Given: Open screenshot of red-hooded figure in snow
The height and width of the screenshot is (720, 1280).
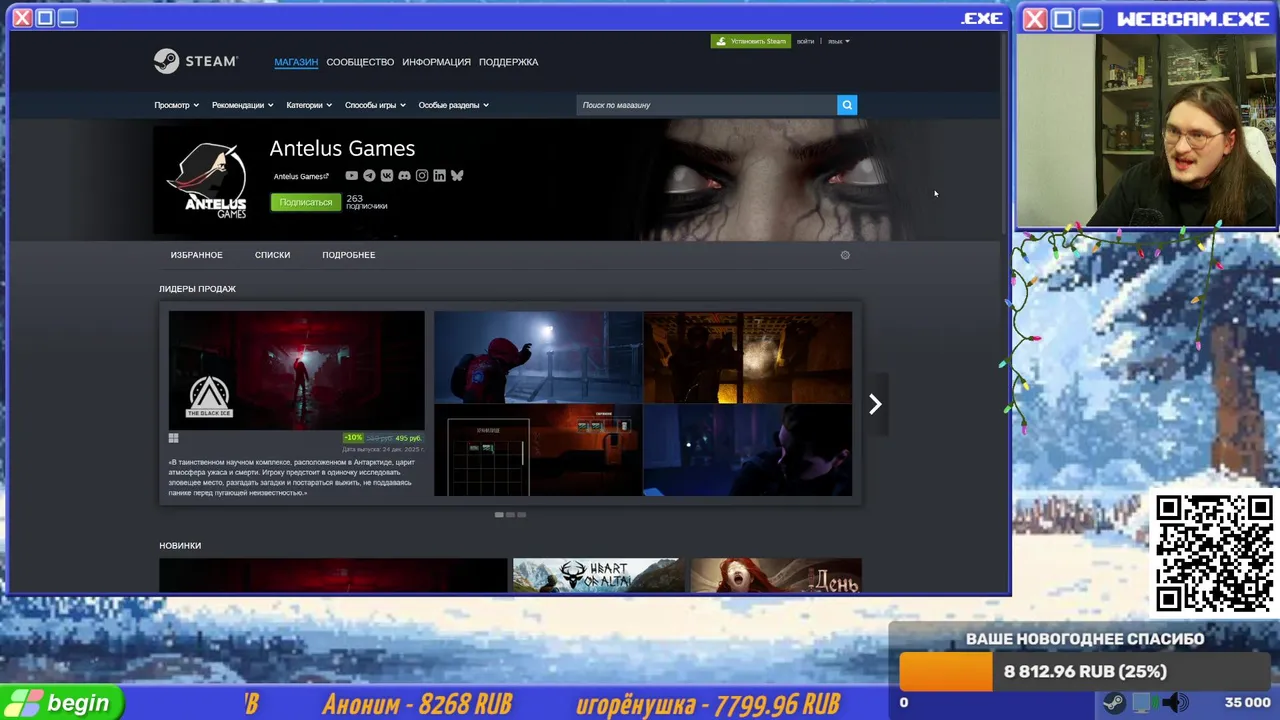Looking at the screenshot, I should pos(538,357).
